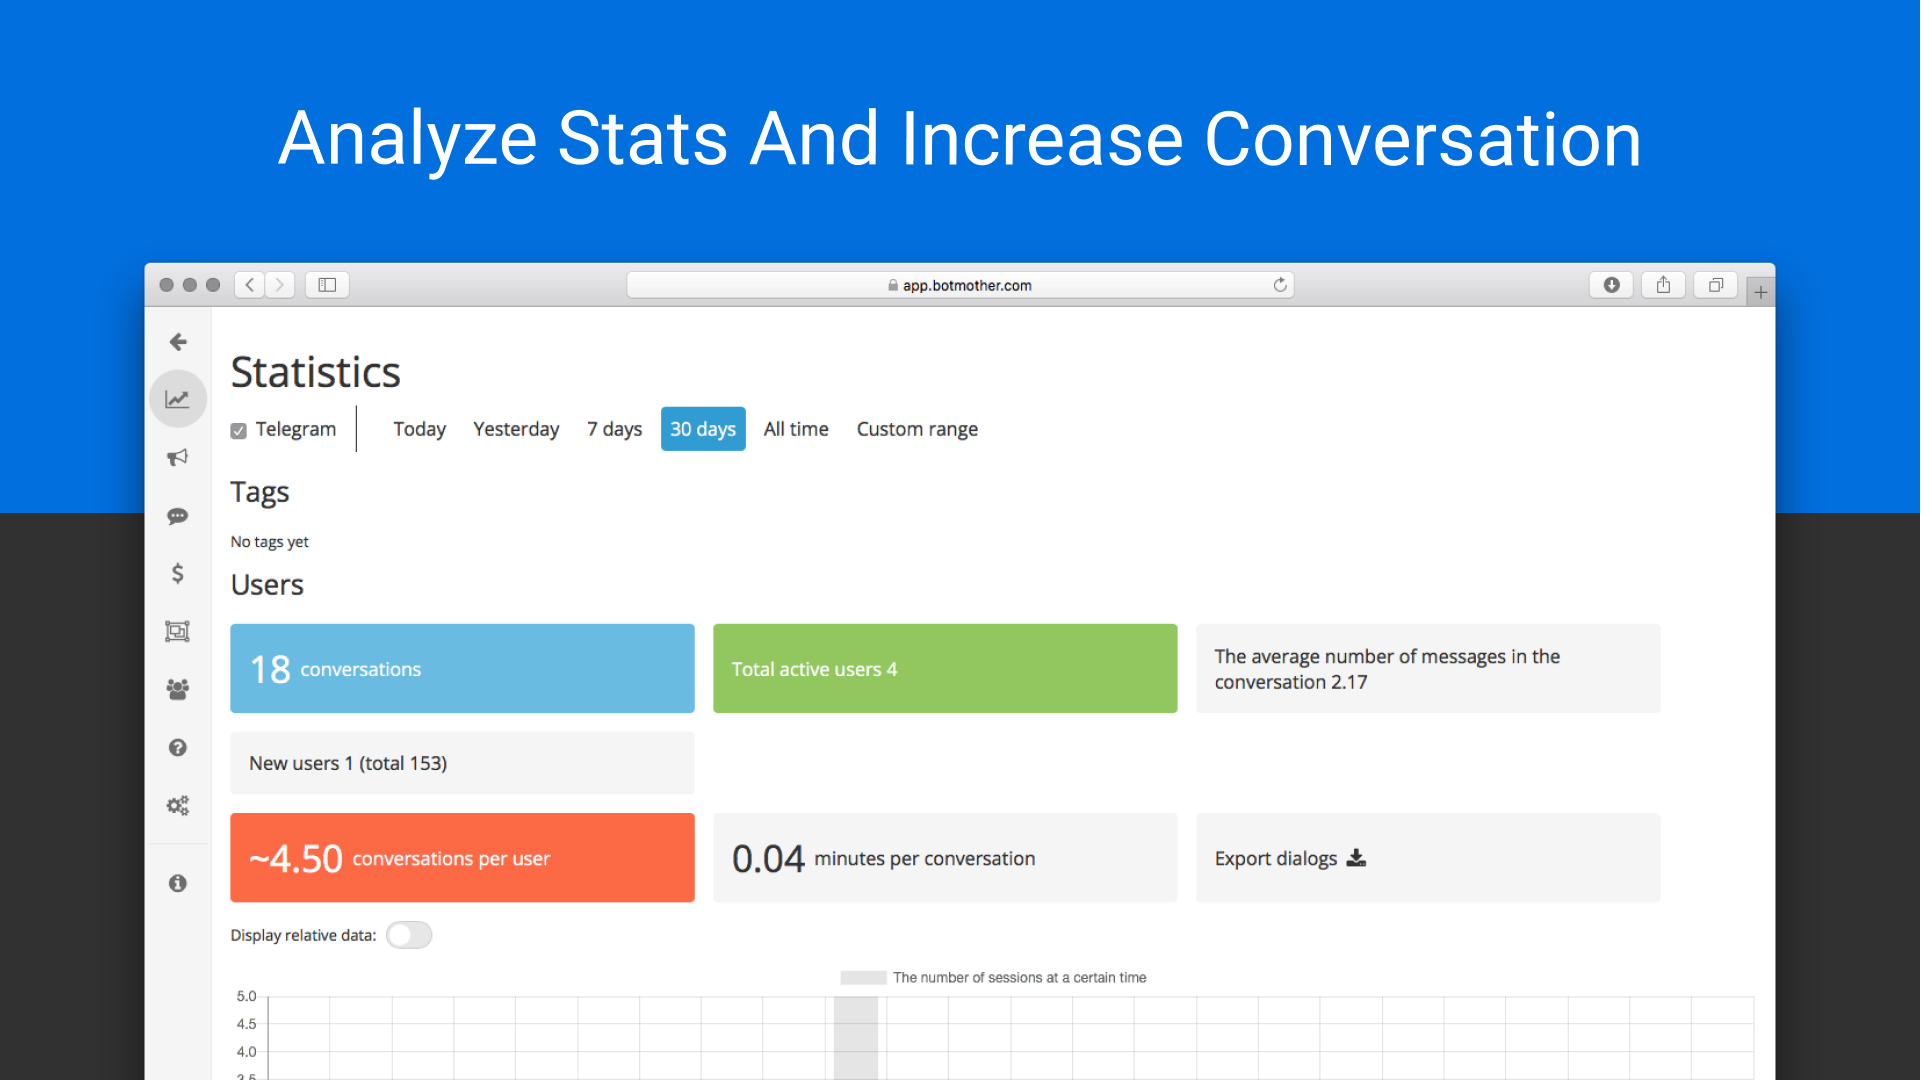Screen dimensions: 1921x1081
Task: Click the ~4.50 conversations per user card
Action: (462, 858)
